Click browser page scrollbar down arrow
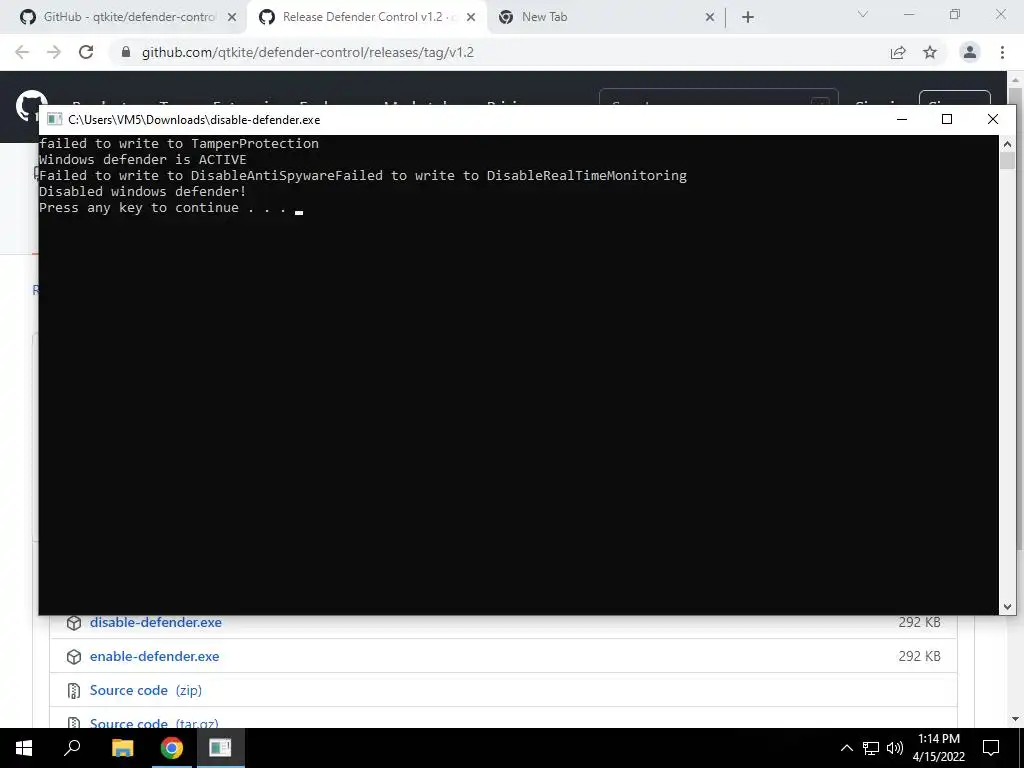The height and width of the screenshot is (768, 1024). pyautogui.click(x=1015, y=719)
